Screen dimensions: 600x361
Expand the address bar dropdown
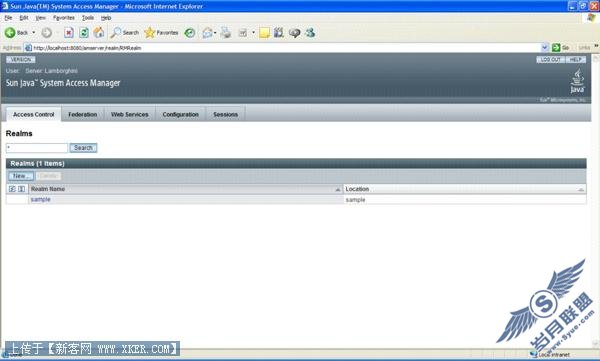click(545, 48)
